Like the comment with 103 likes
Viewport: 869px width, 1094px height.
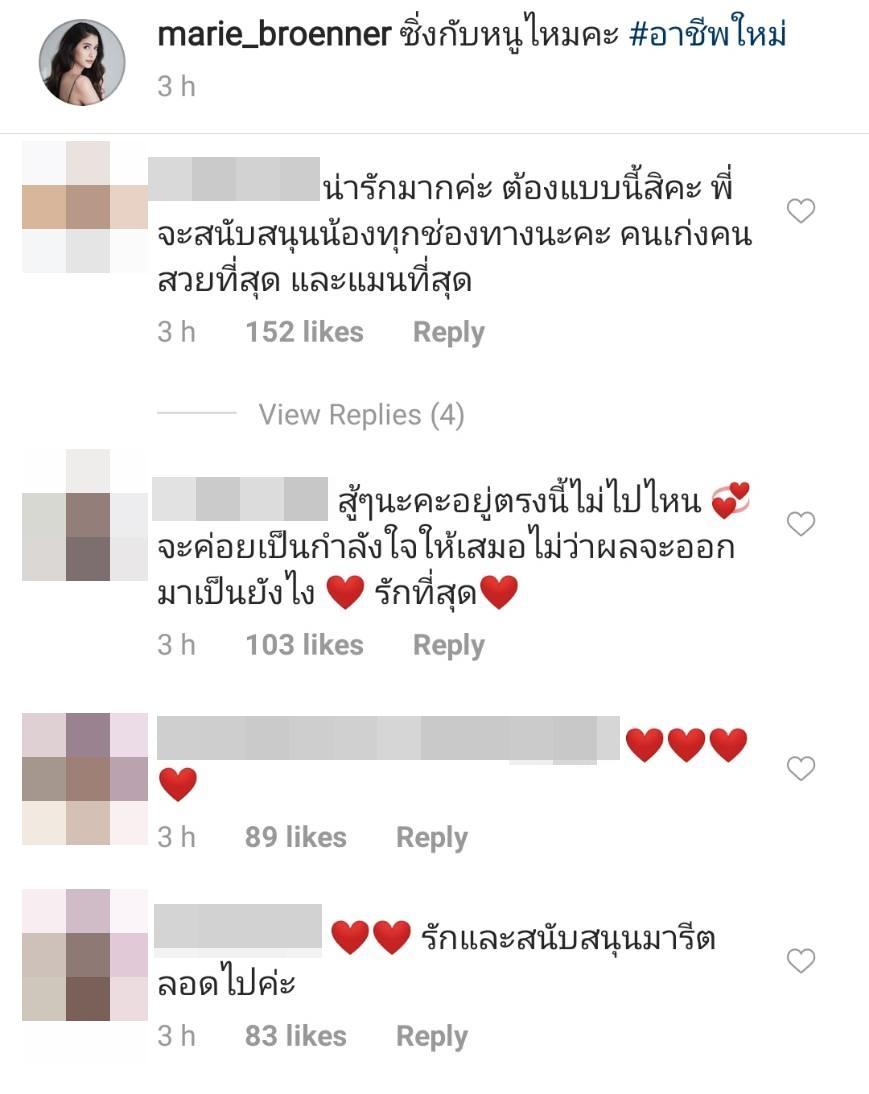(x=801, y=524)
